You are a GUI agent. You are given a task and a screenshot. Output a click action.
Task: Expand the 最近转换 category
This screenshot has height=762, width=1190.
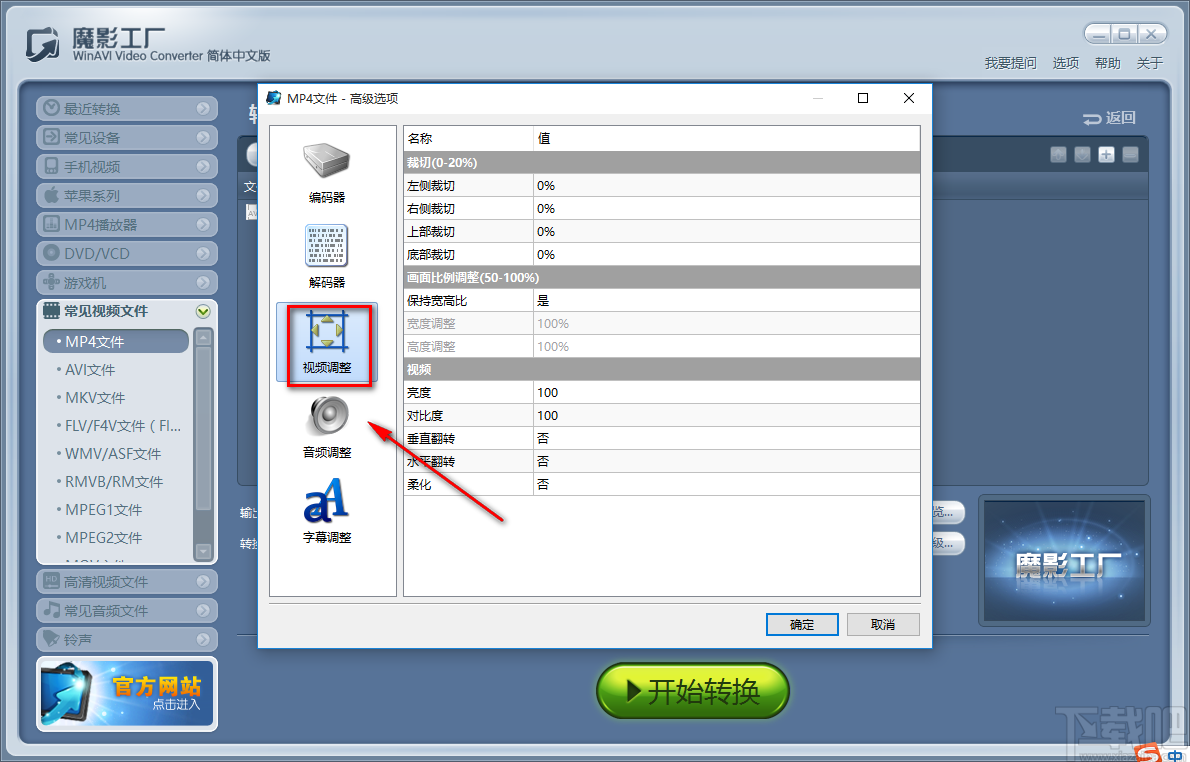coord(127,109)
